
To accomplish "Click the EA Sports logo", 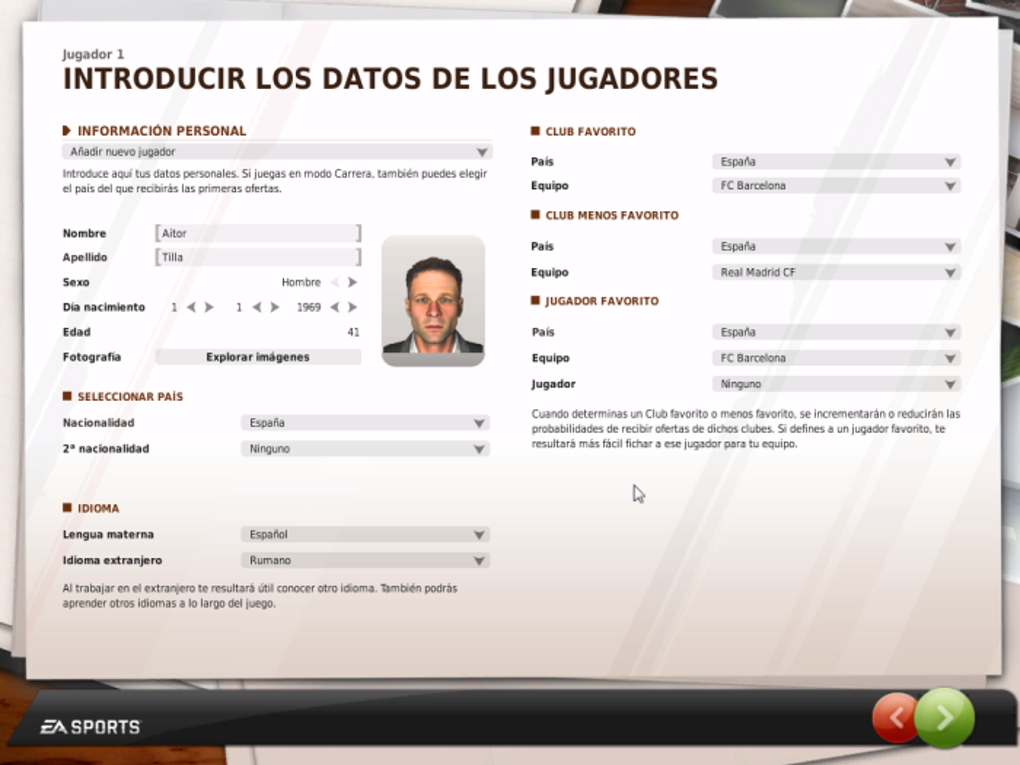I will tap(90, 727).
